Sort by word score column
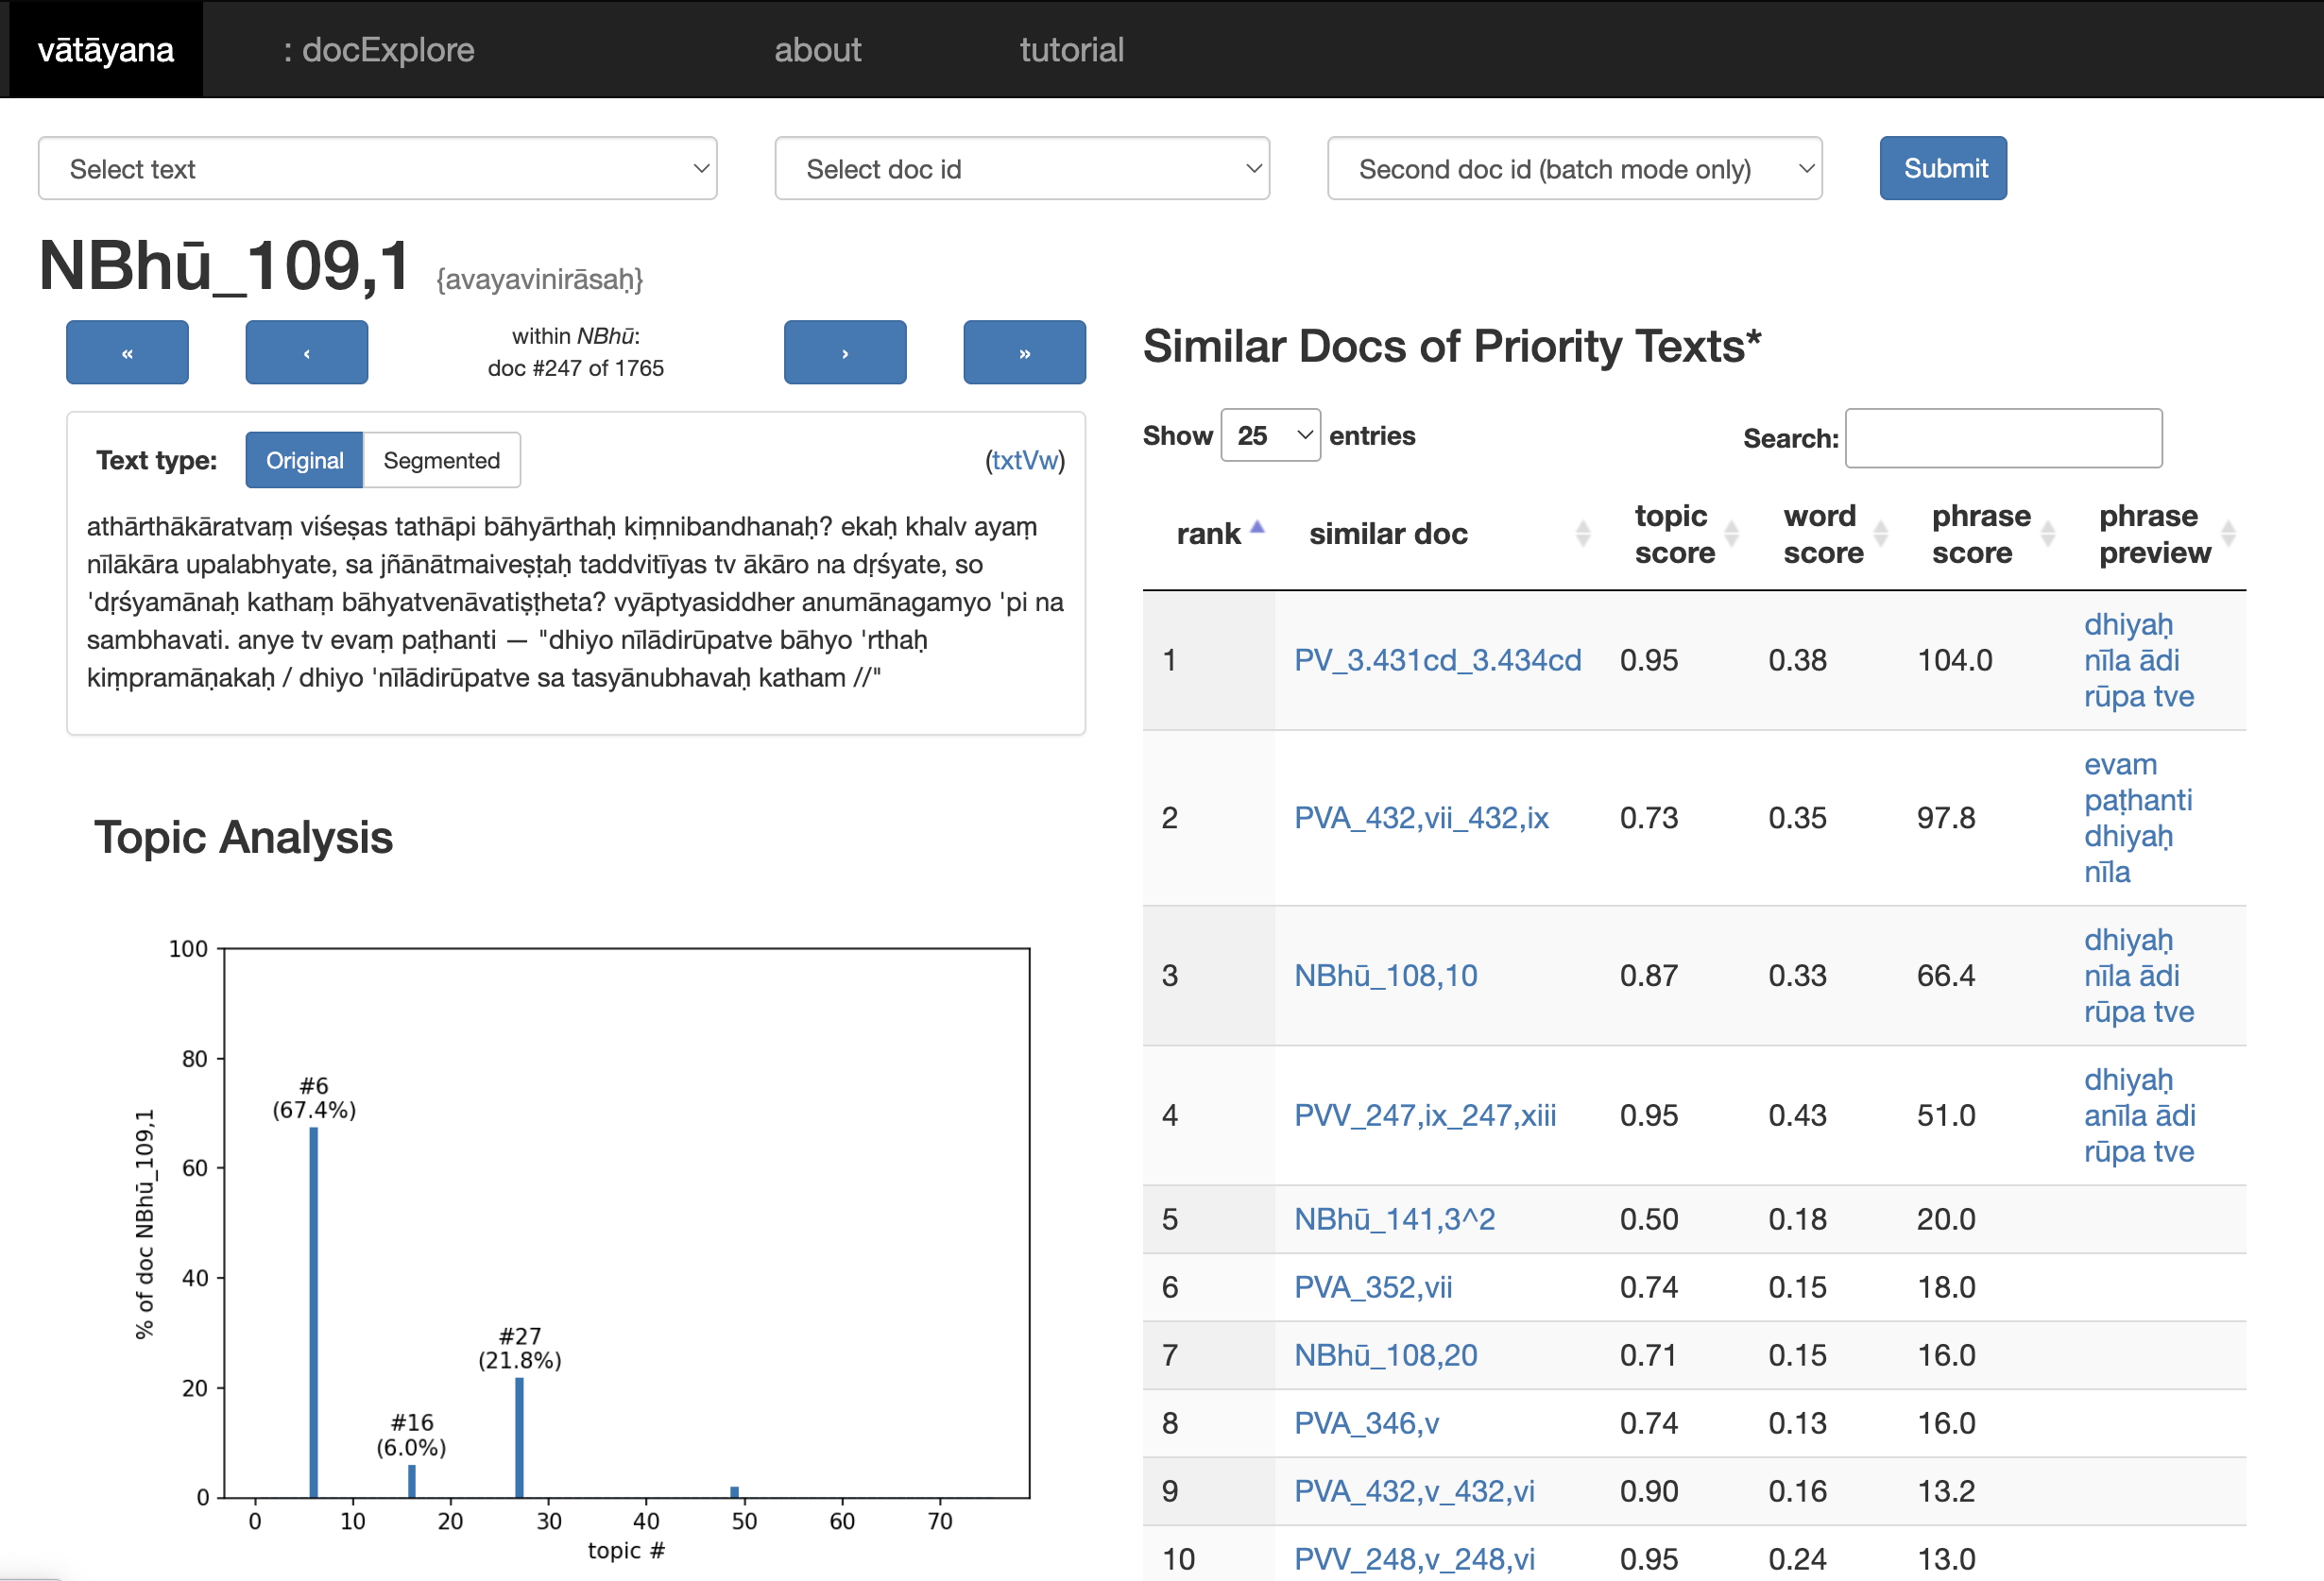 click(1879, 534)
